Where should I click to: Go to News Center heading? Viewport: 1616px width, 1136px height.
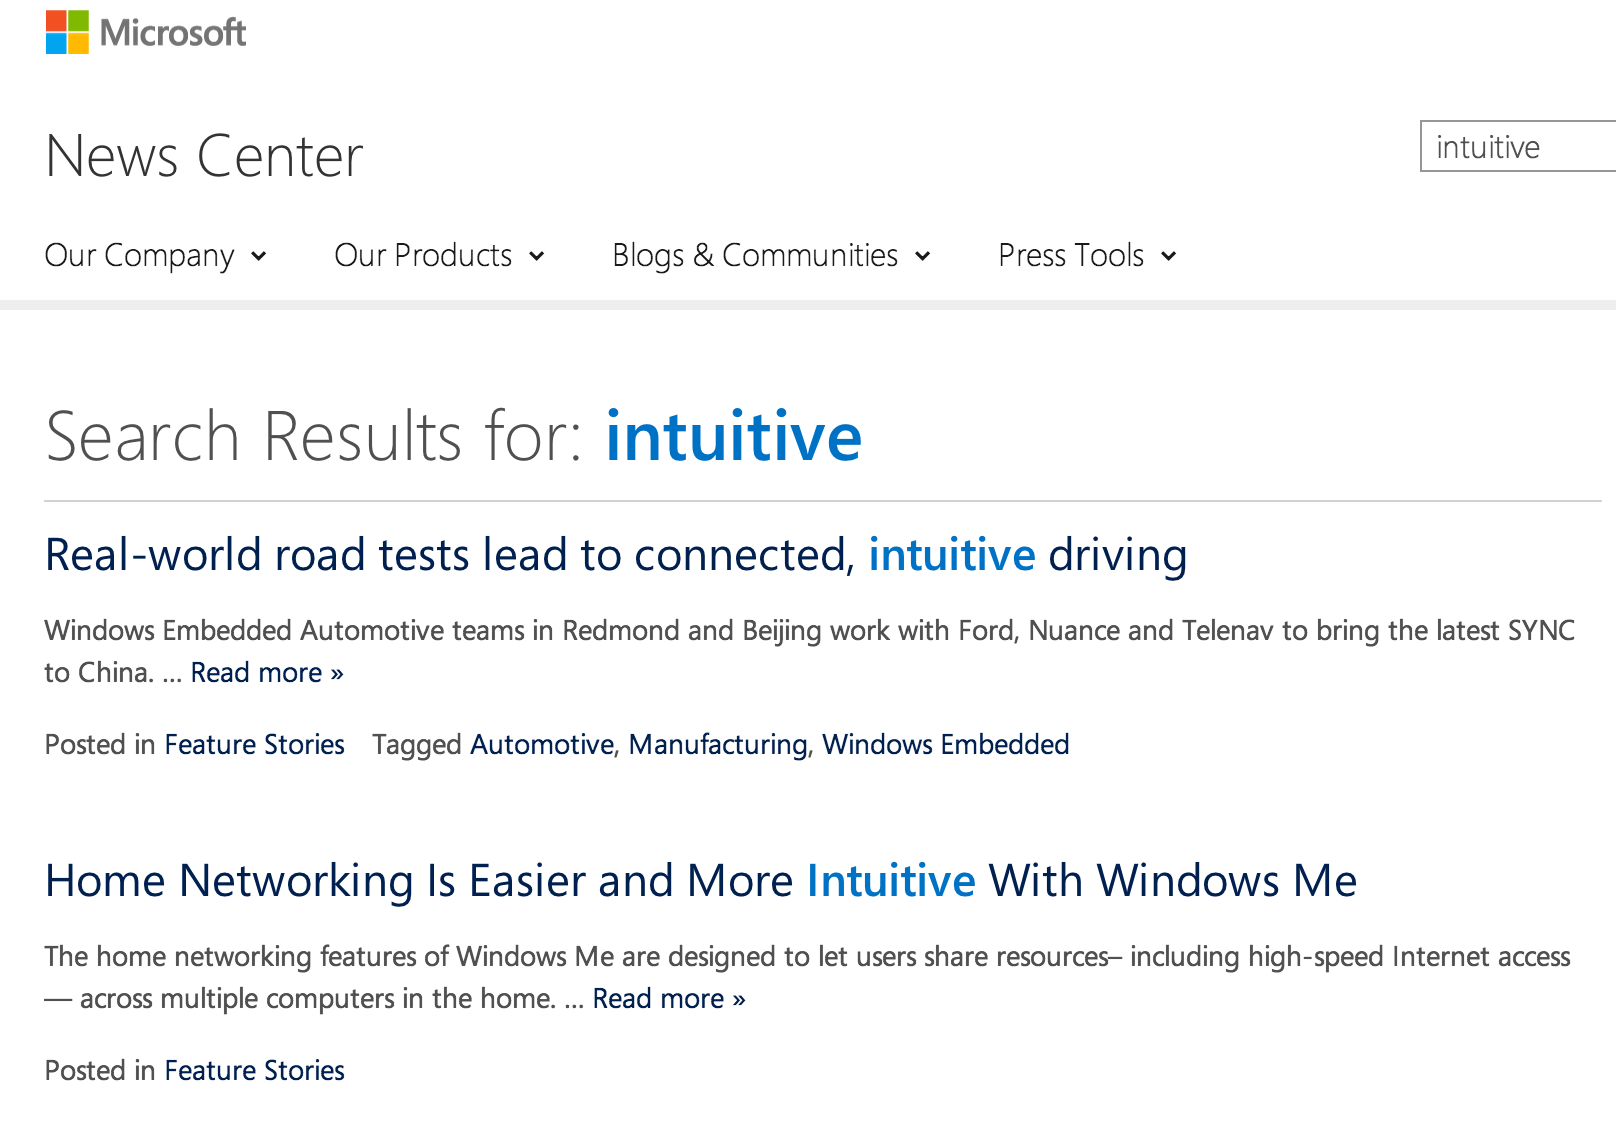click(x=204, y=156)
